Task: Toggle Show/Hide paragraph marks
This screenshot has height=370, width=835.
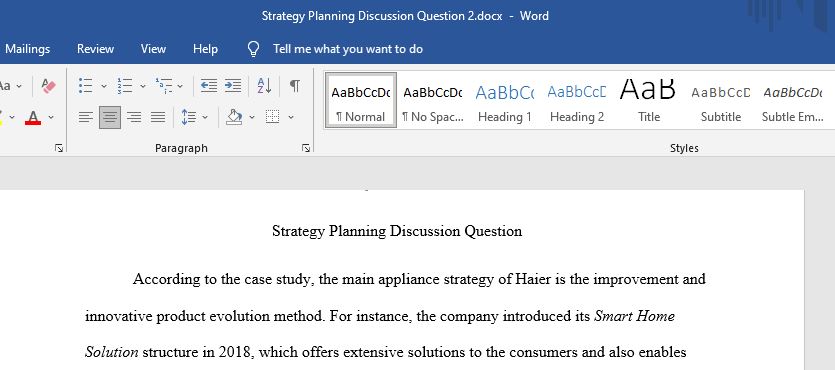Action: click(294, 85)
